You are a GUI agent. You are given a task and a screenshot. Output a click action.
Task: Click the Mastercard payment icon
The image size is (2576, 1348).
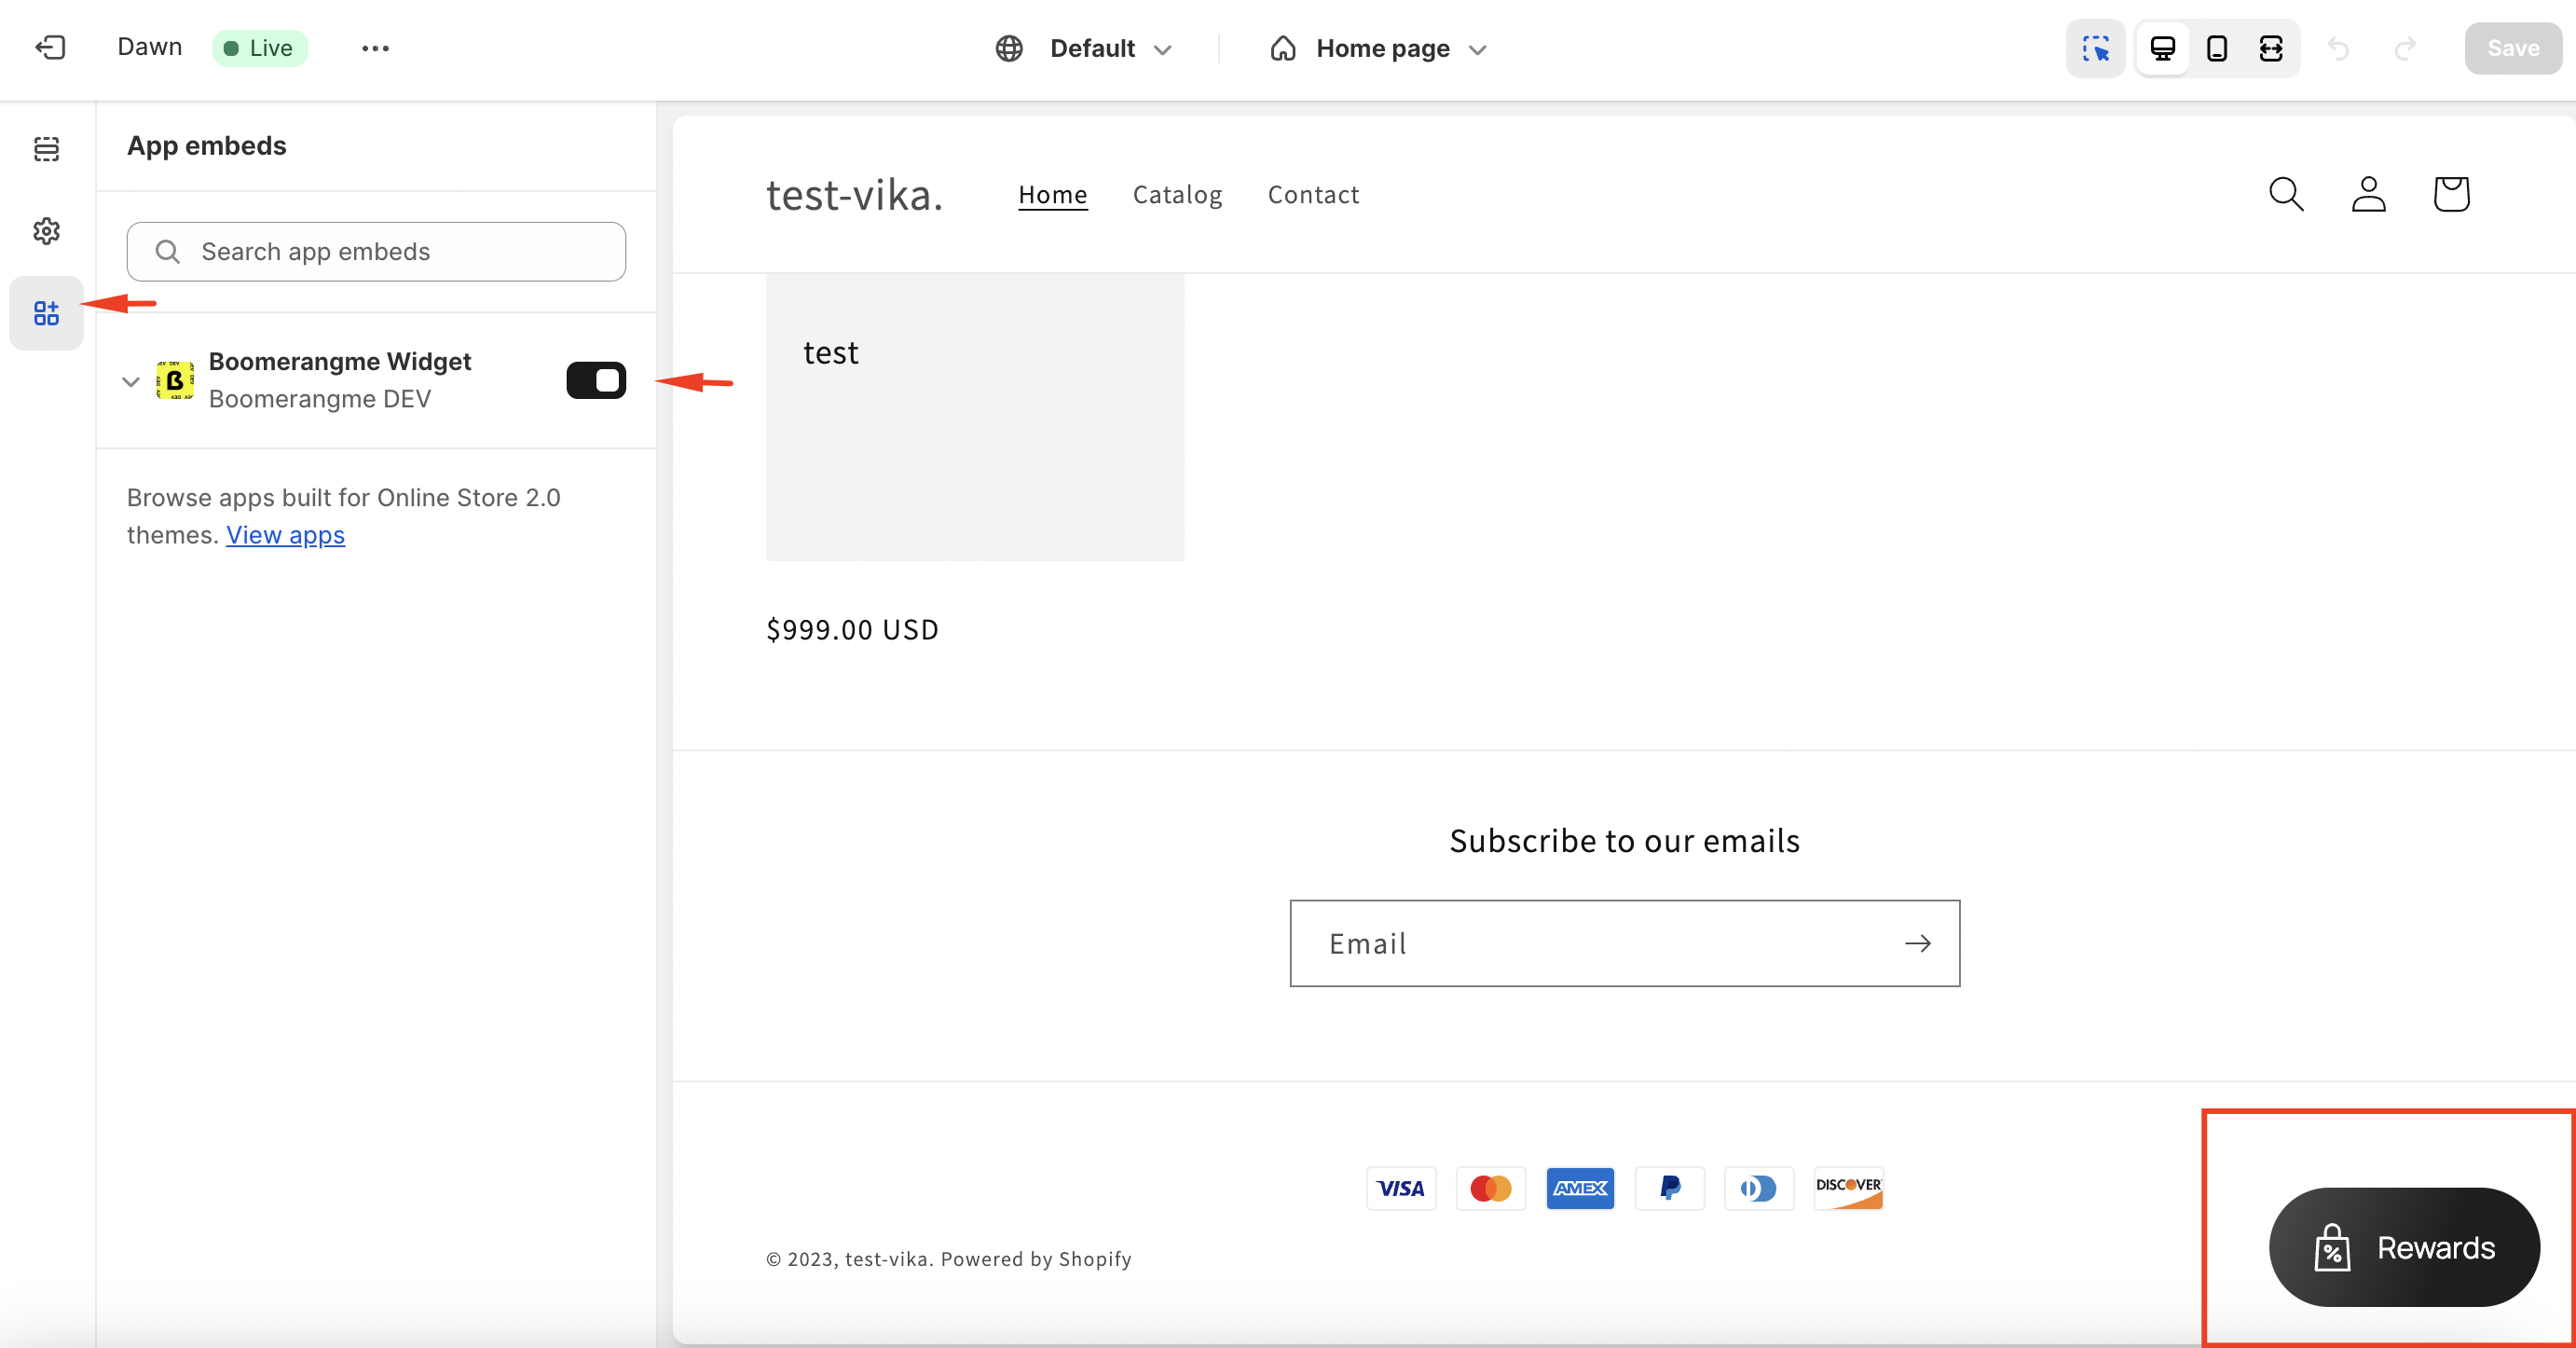coord(1491,1188)
